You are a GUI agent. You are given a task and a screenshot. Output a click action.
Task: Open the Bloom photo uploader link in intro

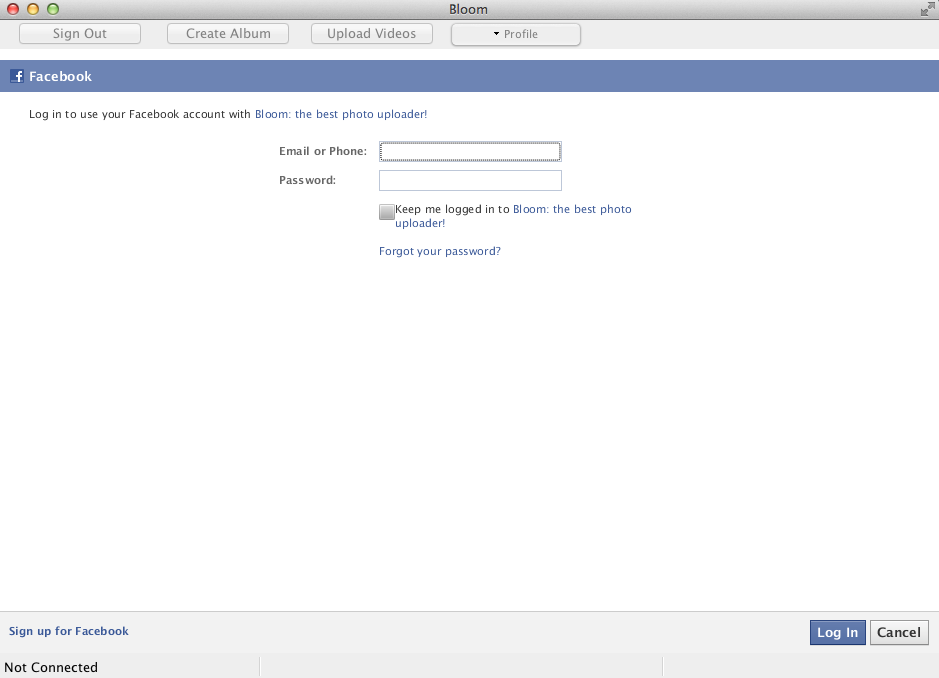pos(340,114)
